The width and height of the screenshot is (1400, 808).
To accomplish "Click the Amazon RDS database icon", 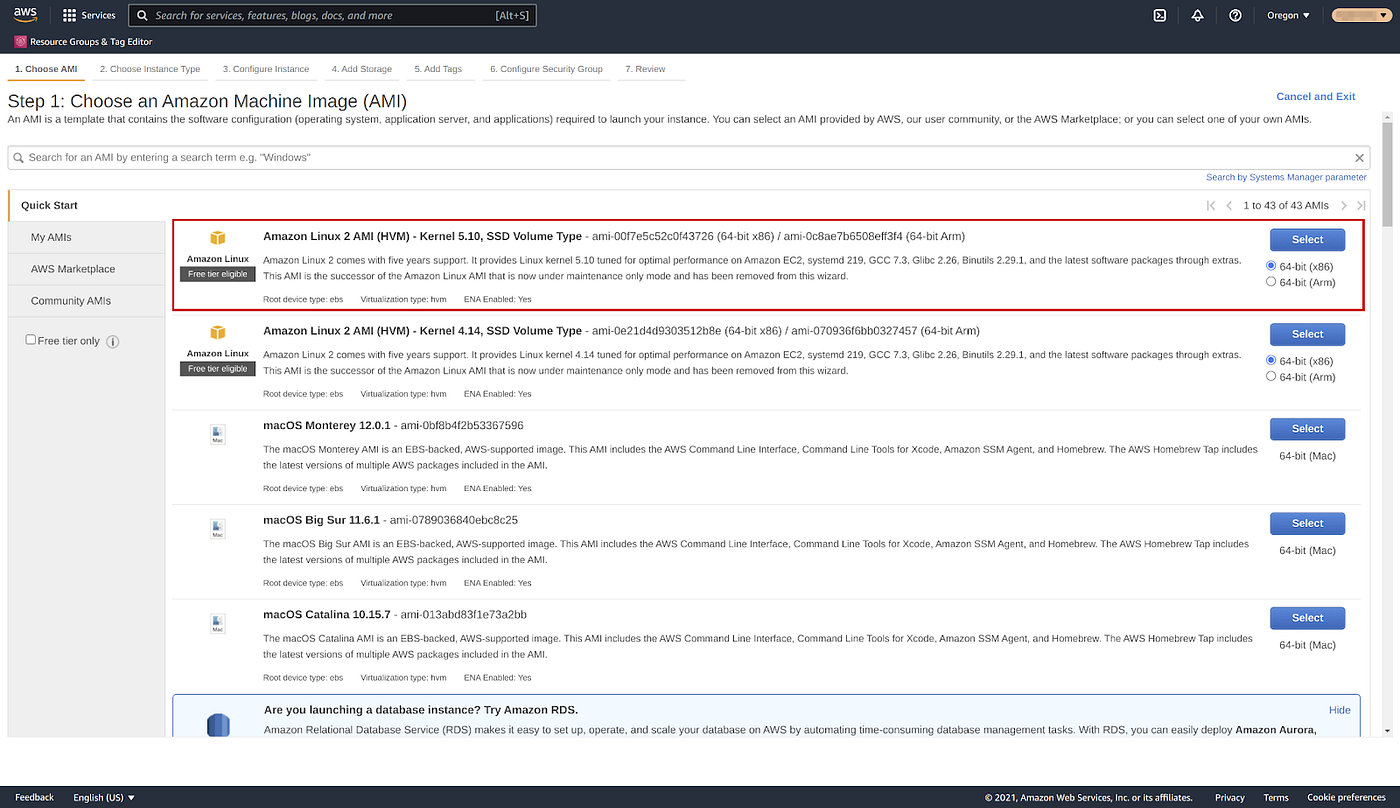I will tap(218, 725).
